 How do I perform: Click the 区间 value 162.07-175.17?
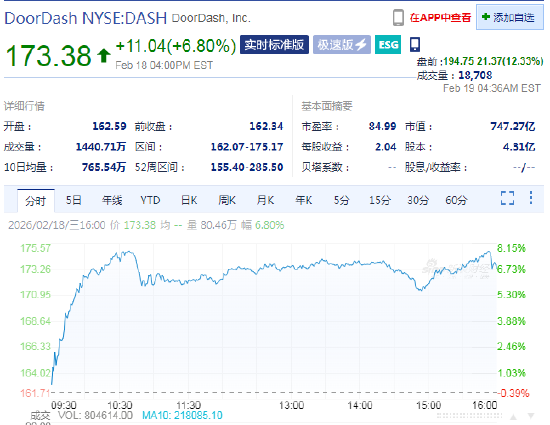click(247, 147)
